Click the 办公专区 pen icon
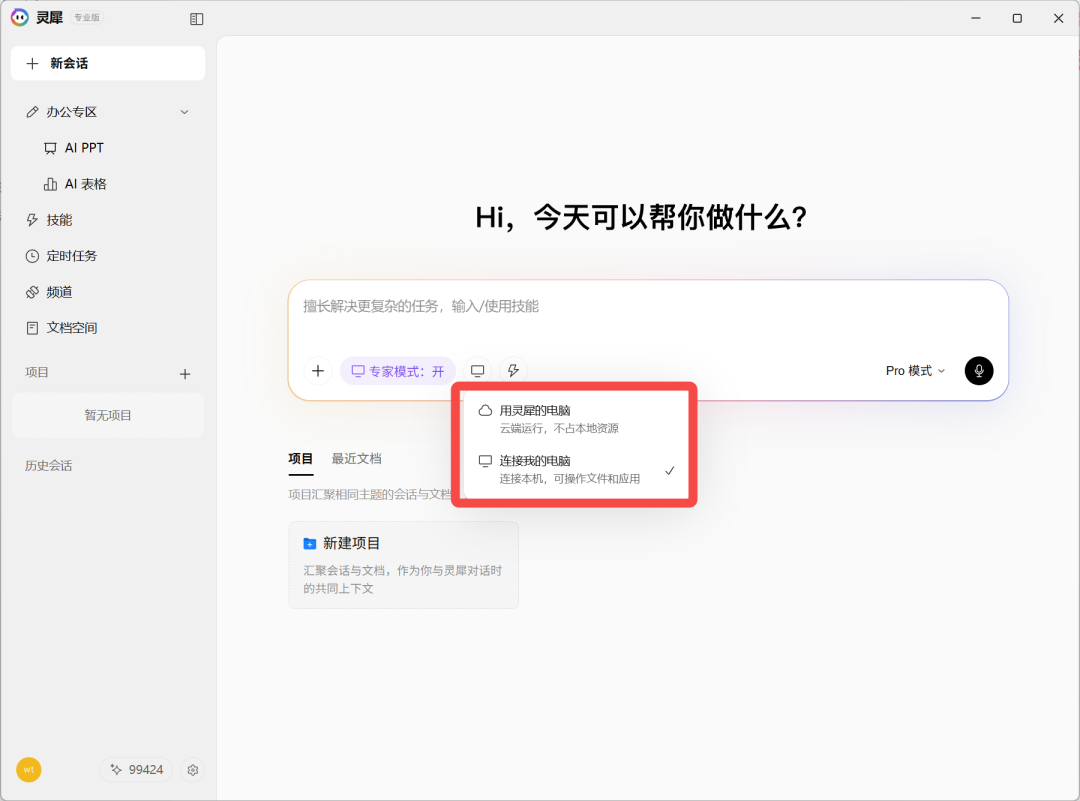 (32, 112)
